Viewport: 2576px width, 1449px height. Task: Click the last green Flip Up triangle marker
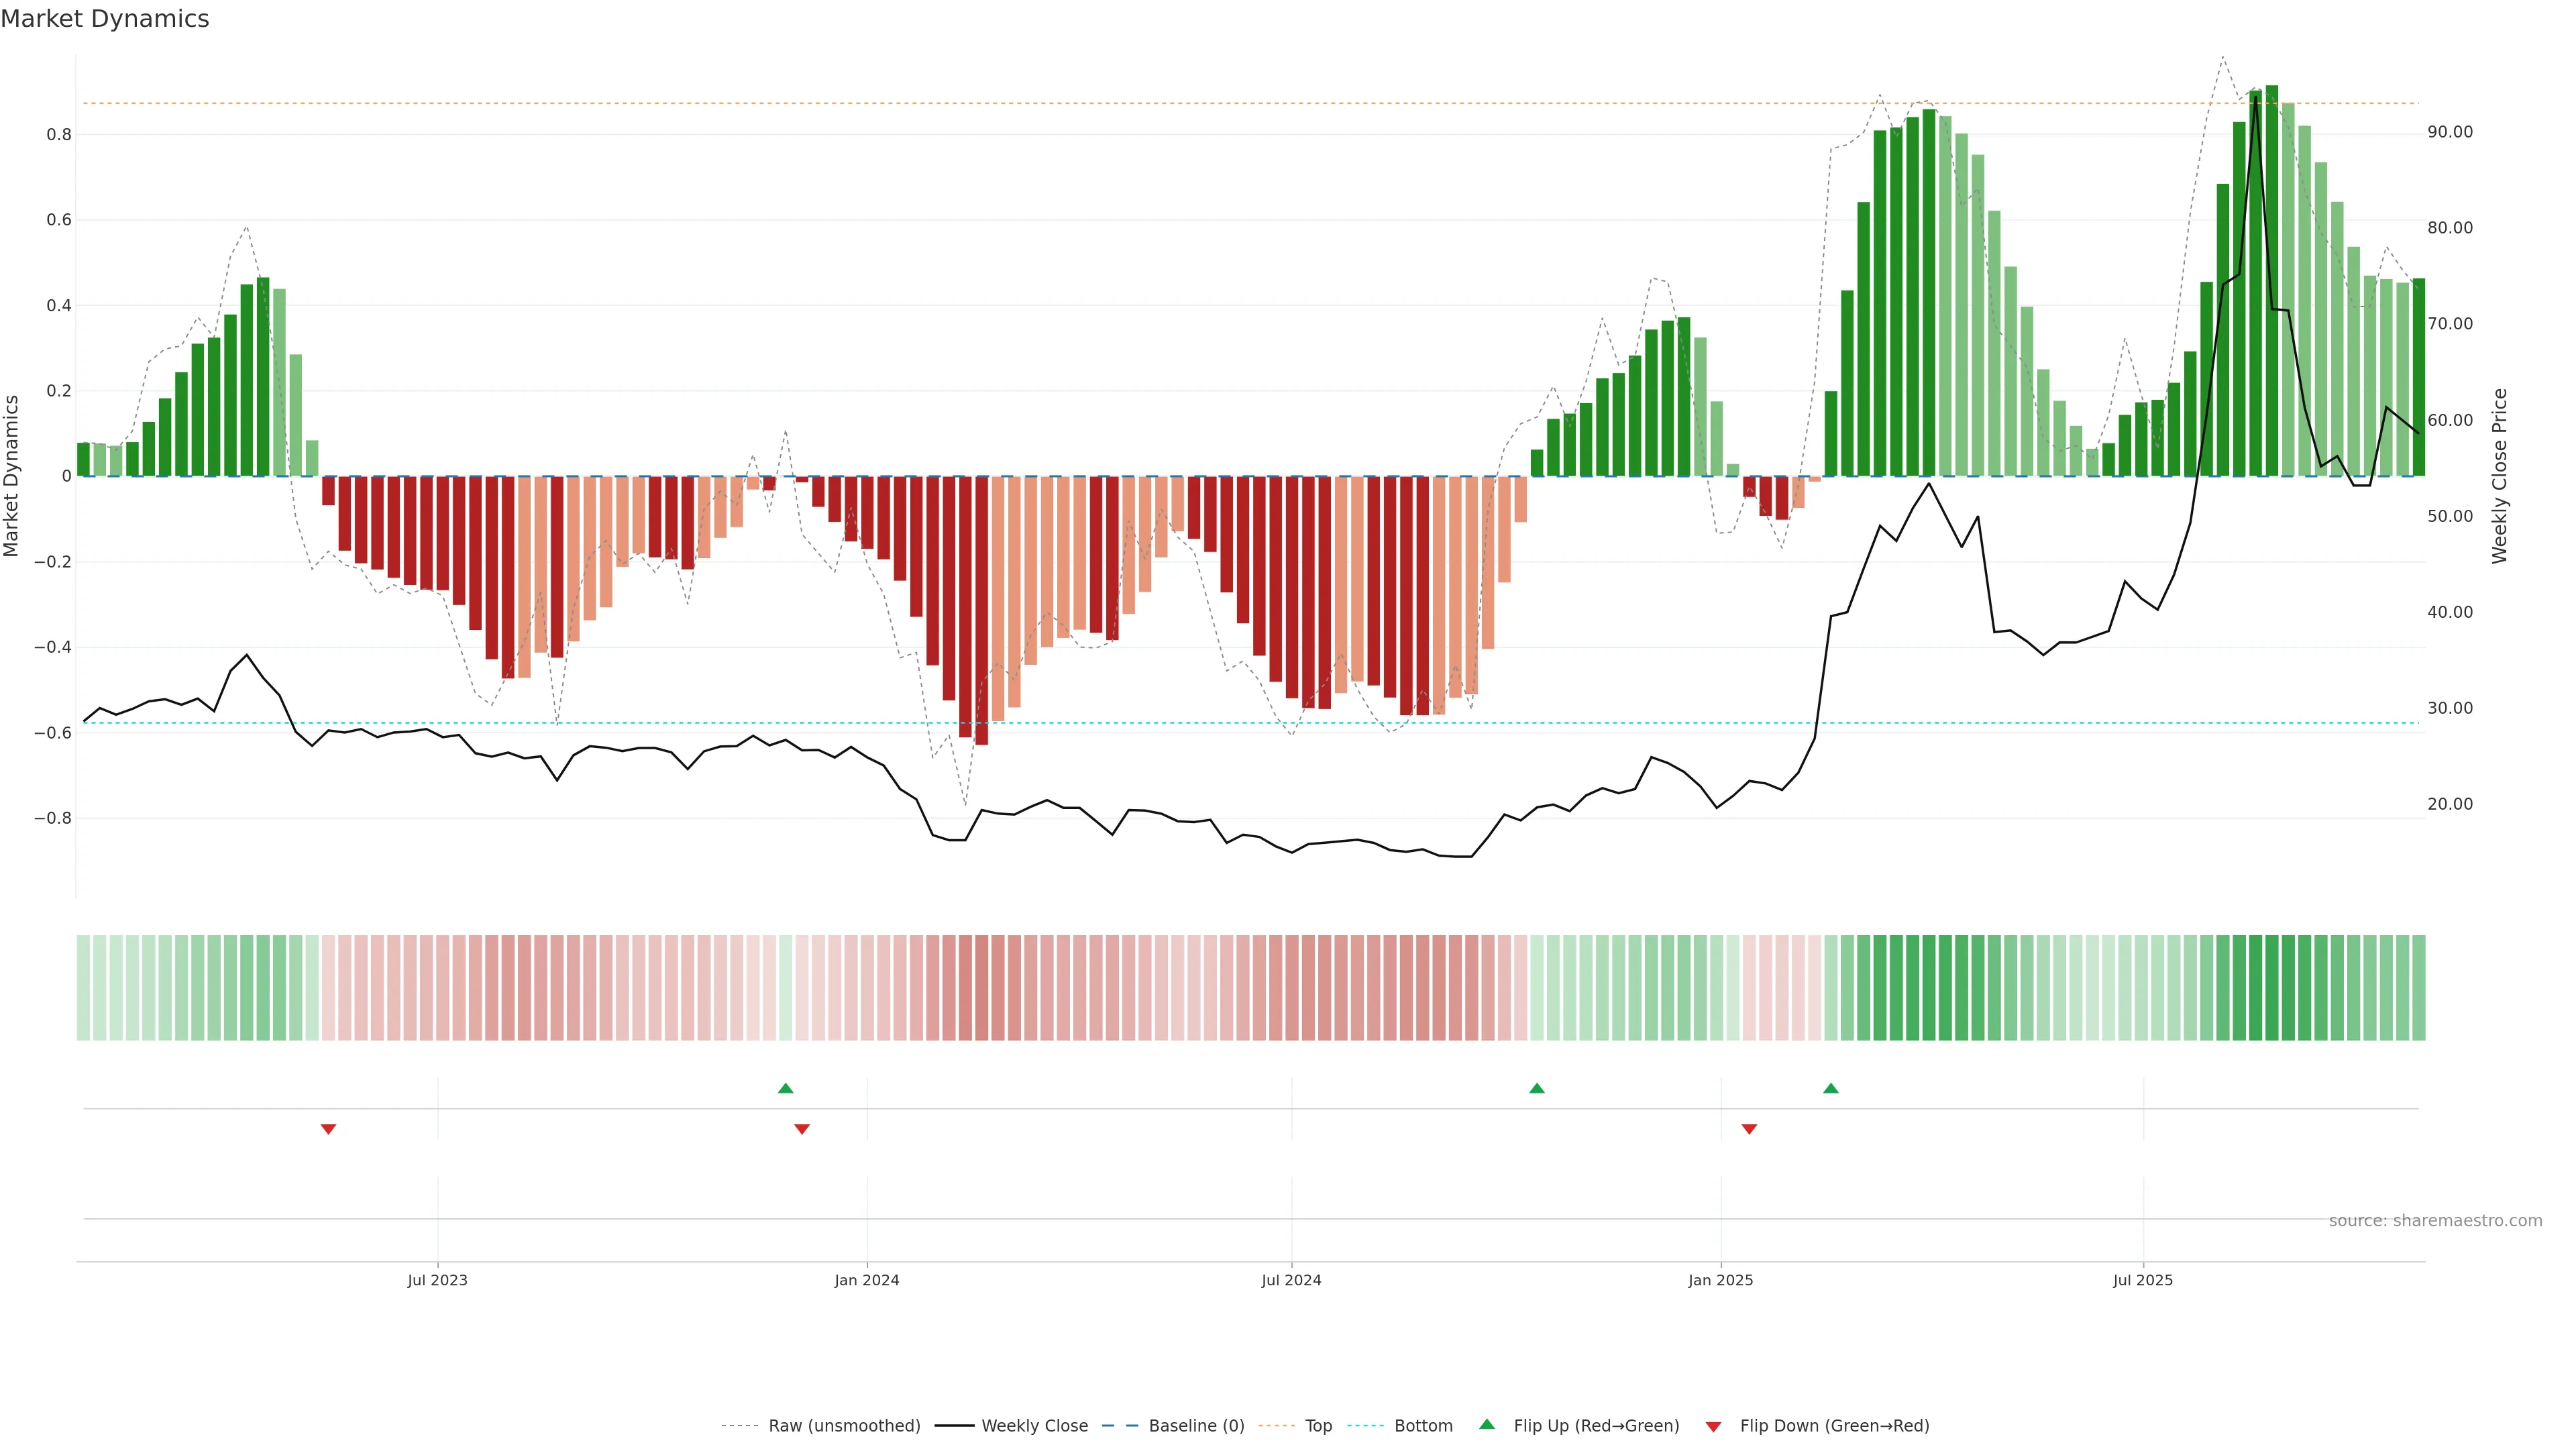click(x=1831, y=1088)
